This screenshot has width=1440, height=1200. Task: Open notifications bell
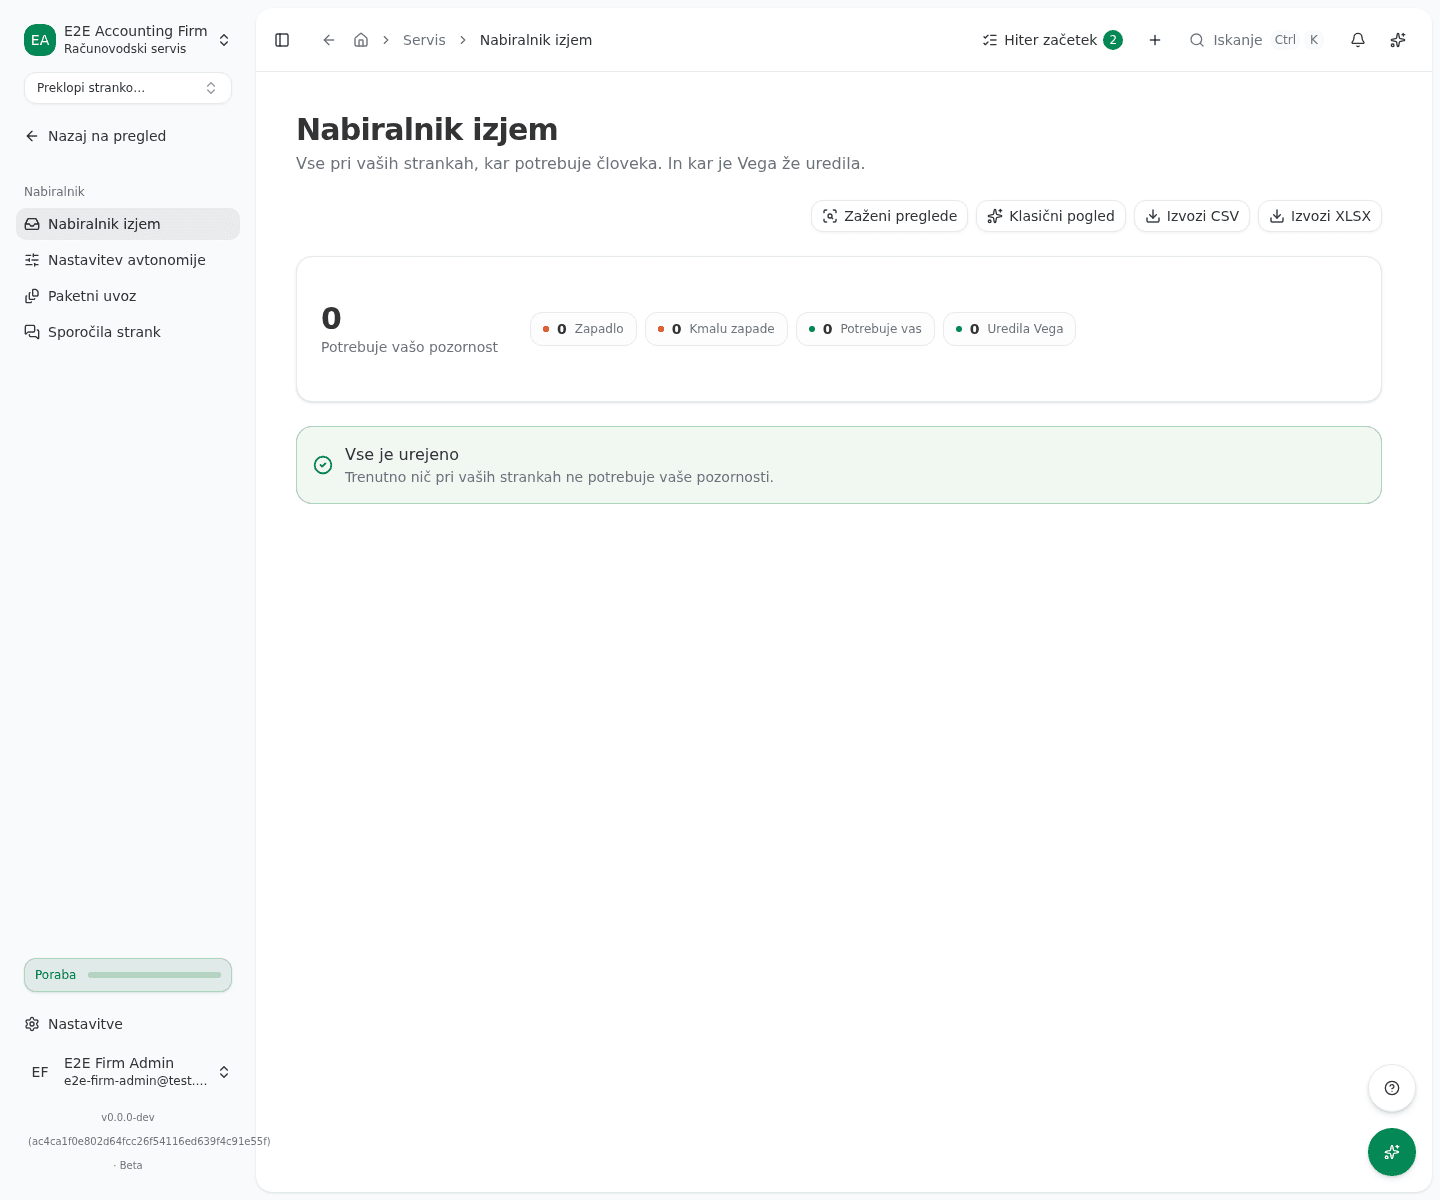tap(1358, 40)
